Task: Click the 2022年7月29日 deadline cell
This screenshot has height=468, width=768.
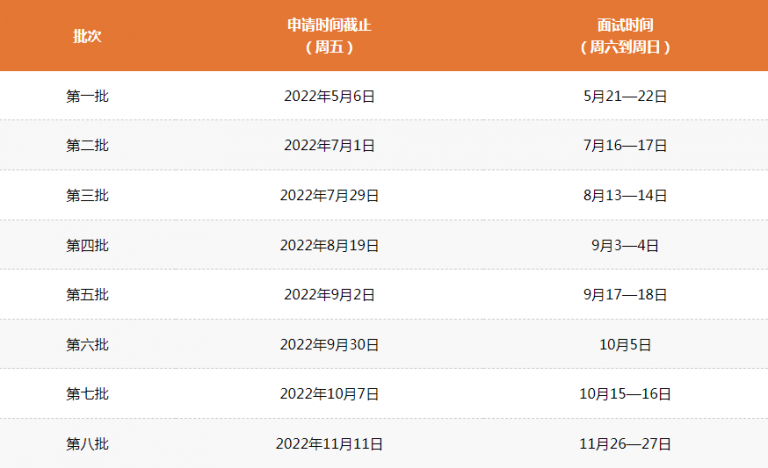Action: (x=329, y=196)
